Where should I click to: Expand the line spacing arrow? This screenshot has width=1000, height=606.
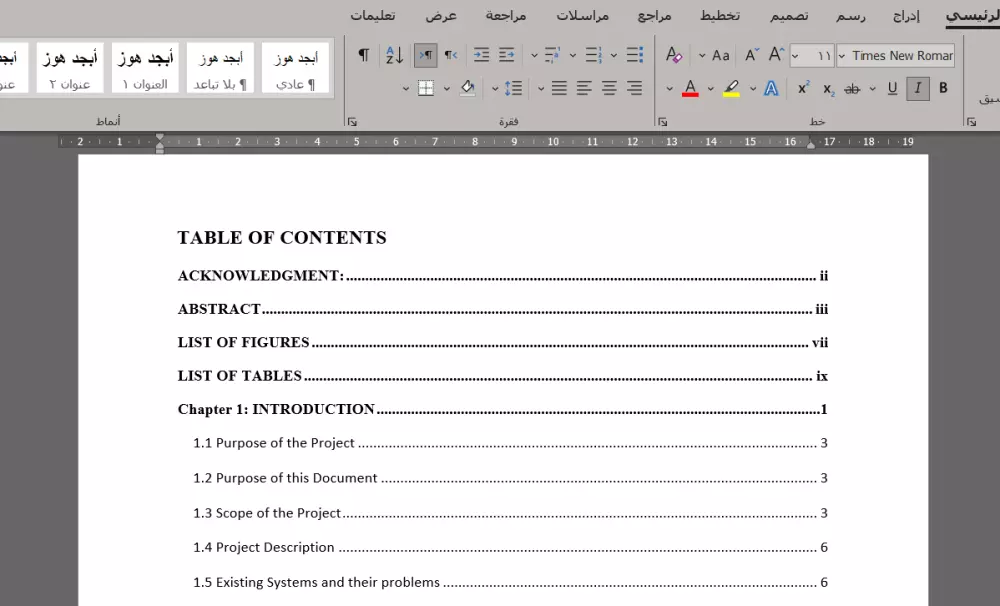click(x=494, y=89)
